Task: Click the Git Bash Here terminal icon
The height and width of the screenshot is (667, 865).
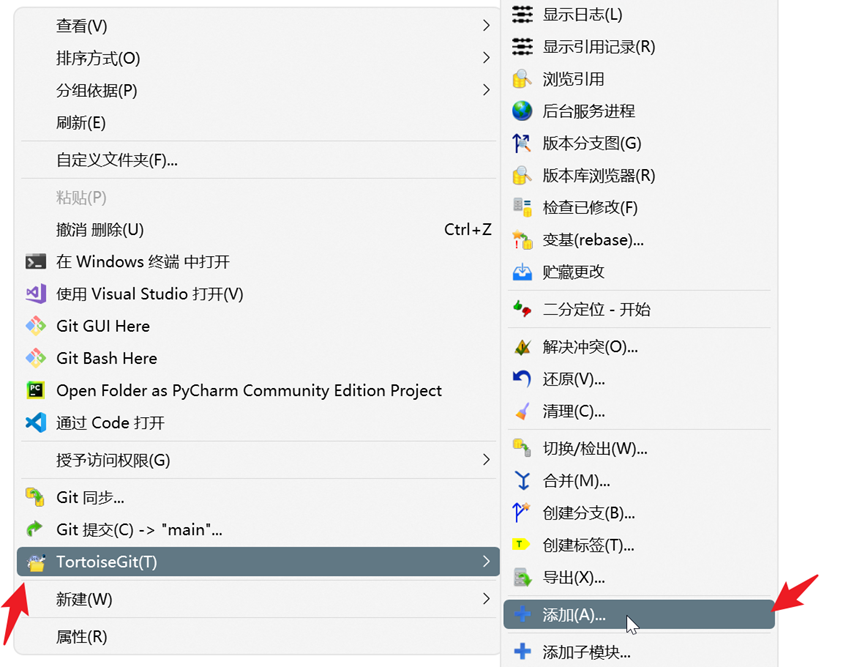Action: point(36,358)
